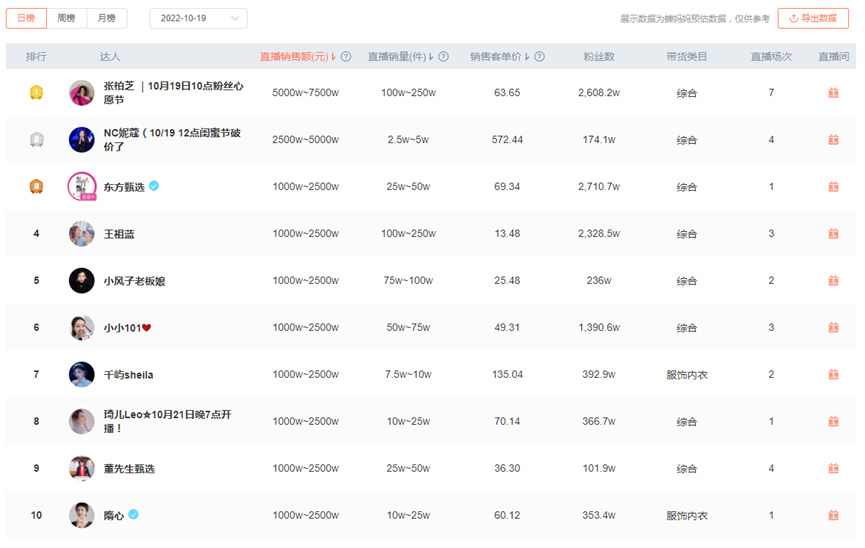This screenshot has height=548, width=865.
Task: Open live room icon for 小小101 row
Action: tap(833, 328)
